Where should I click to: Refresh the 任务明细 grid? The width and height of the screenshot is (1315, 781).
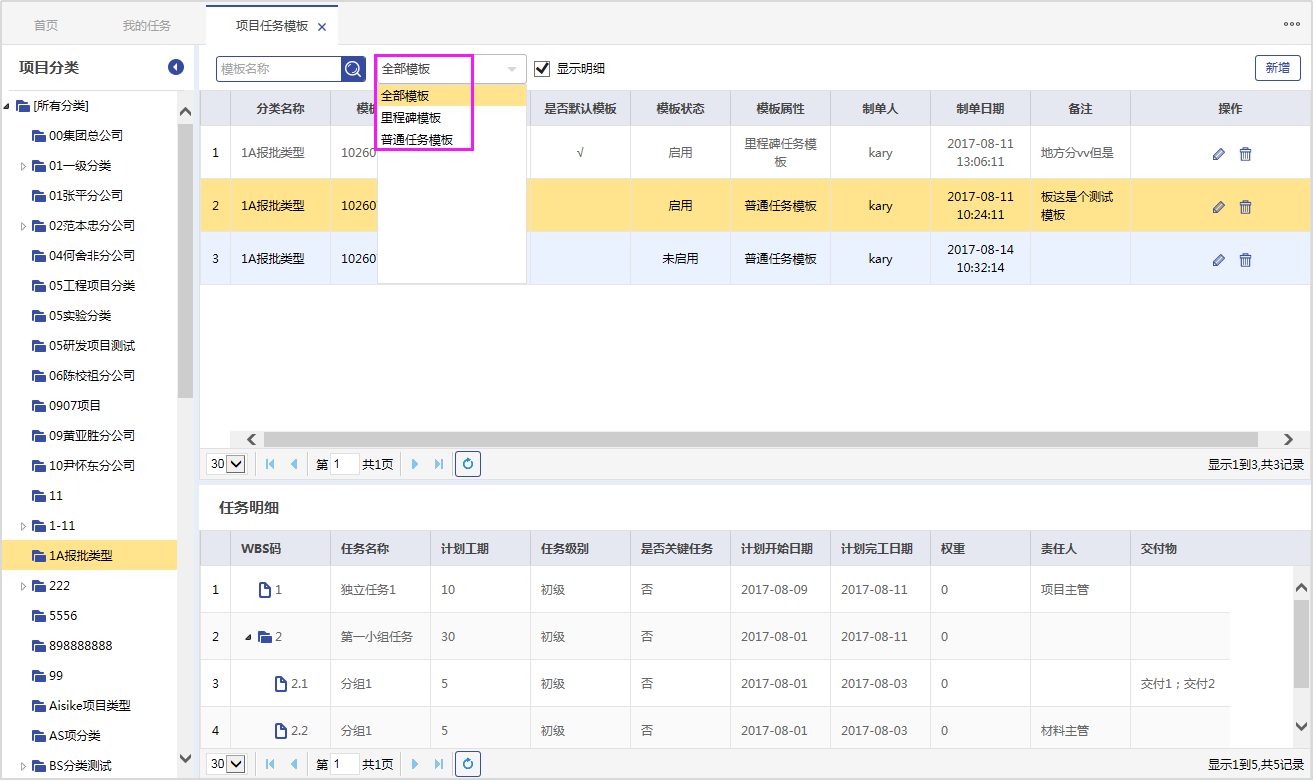468,764
